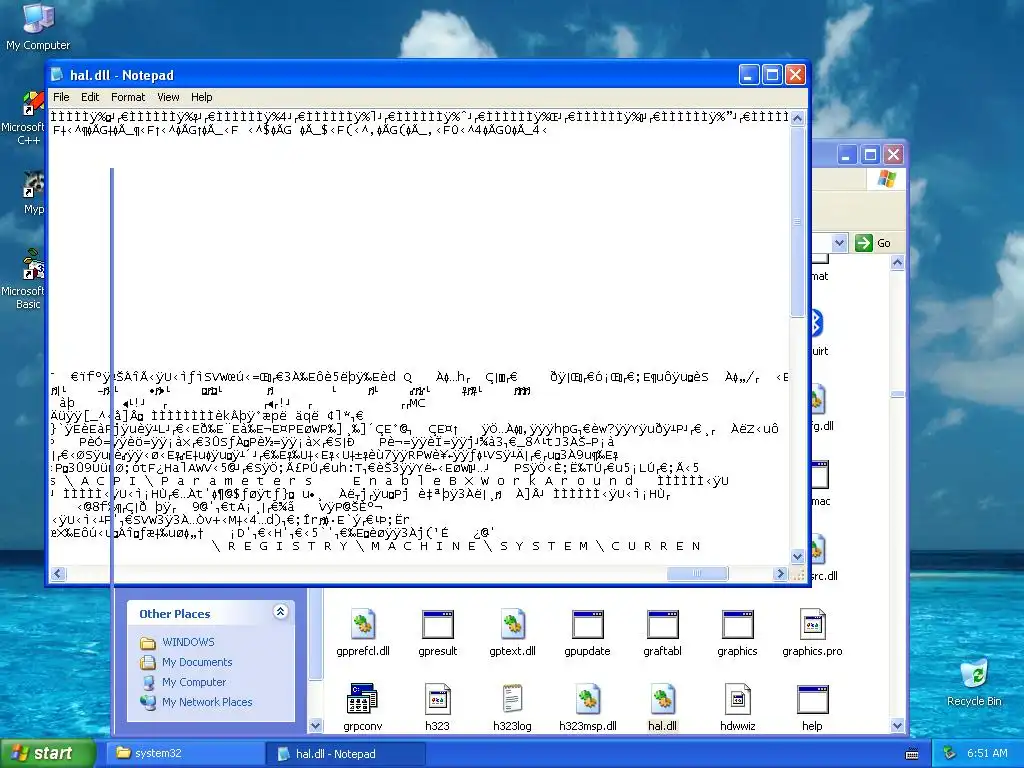Click Explorer file list scroll down arrow
Viewport: 1024px width, 768px height.
897,726
